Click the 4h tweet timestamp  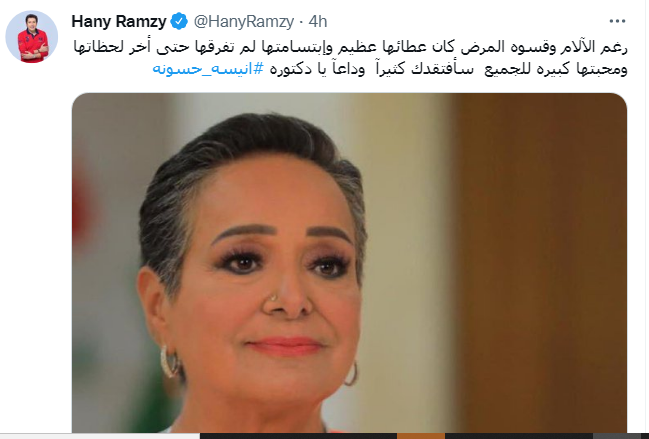tap(318, 21)
